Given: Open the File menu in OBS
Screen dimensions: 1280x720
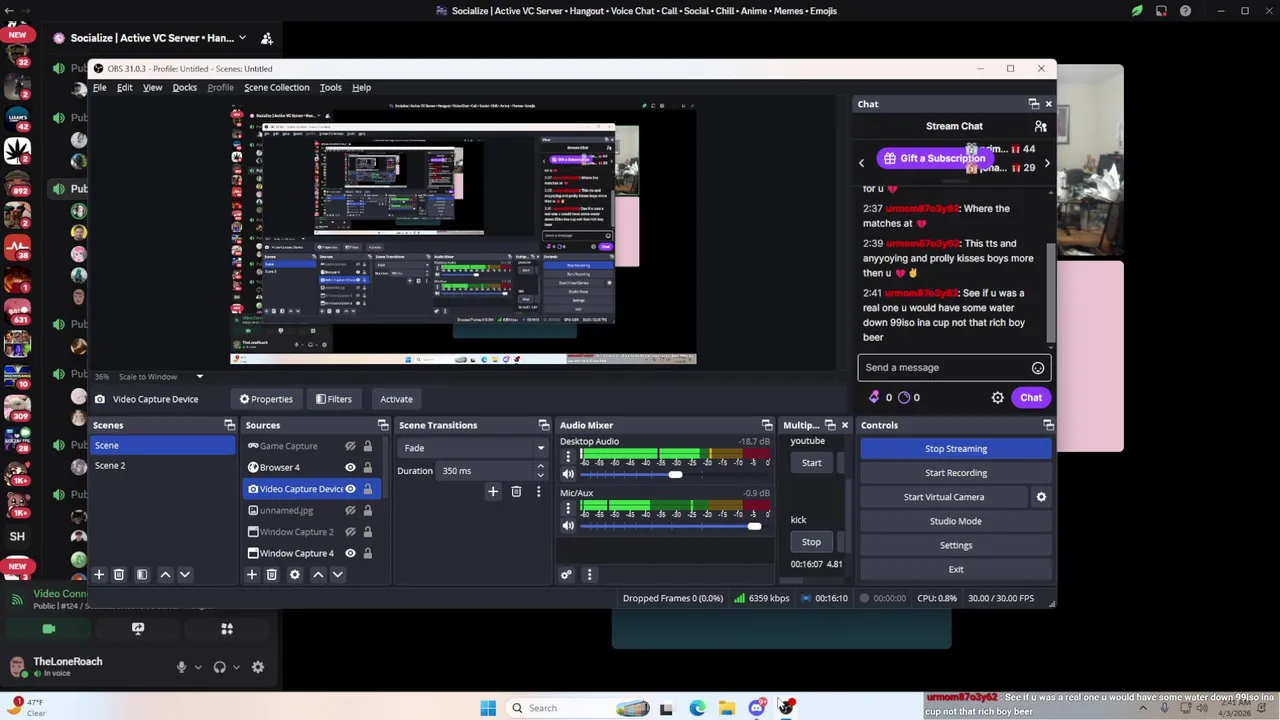Looking at the screenshot, I should coord(100,88).
